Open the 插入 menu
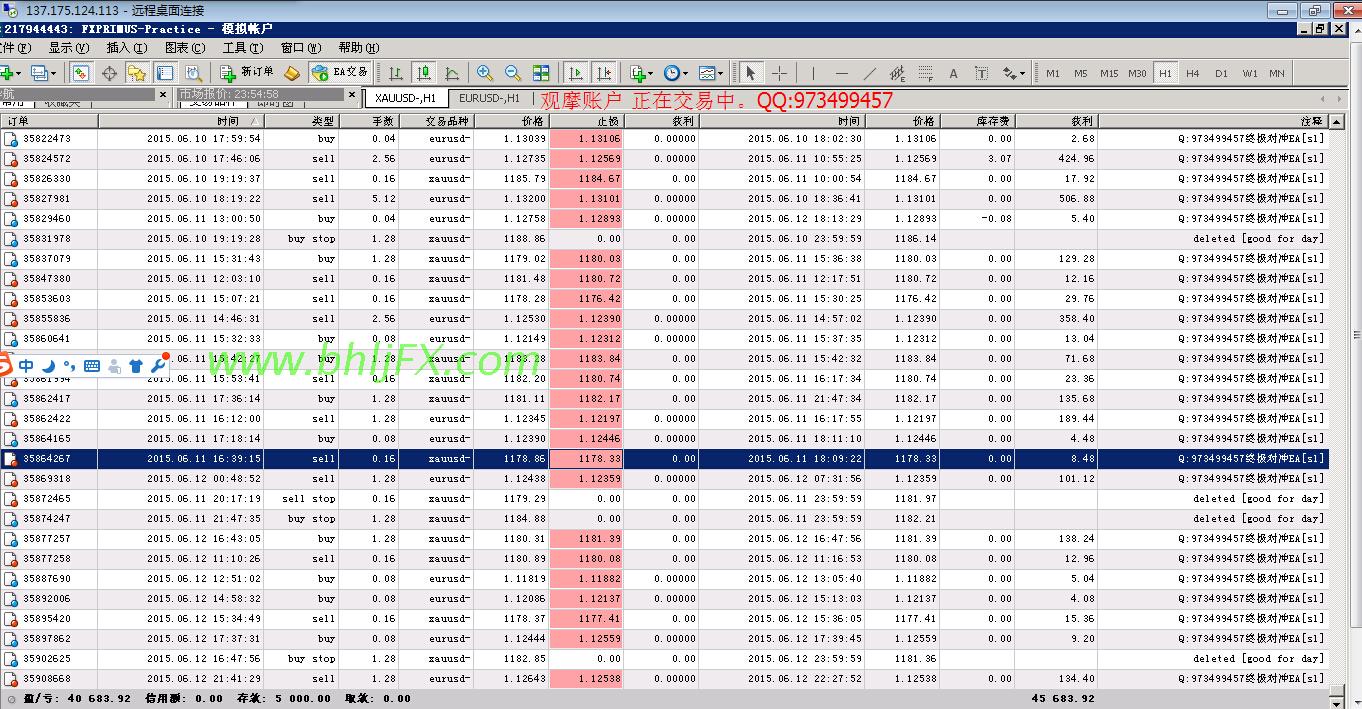This screenshot has width=1362, height=709. [x=126, y=47]
